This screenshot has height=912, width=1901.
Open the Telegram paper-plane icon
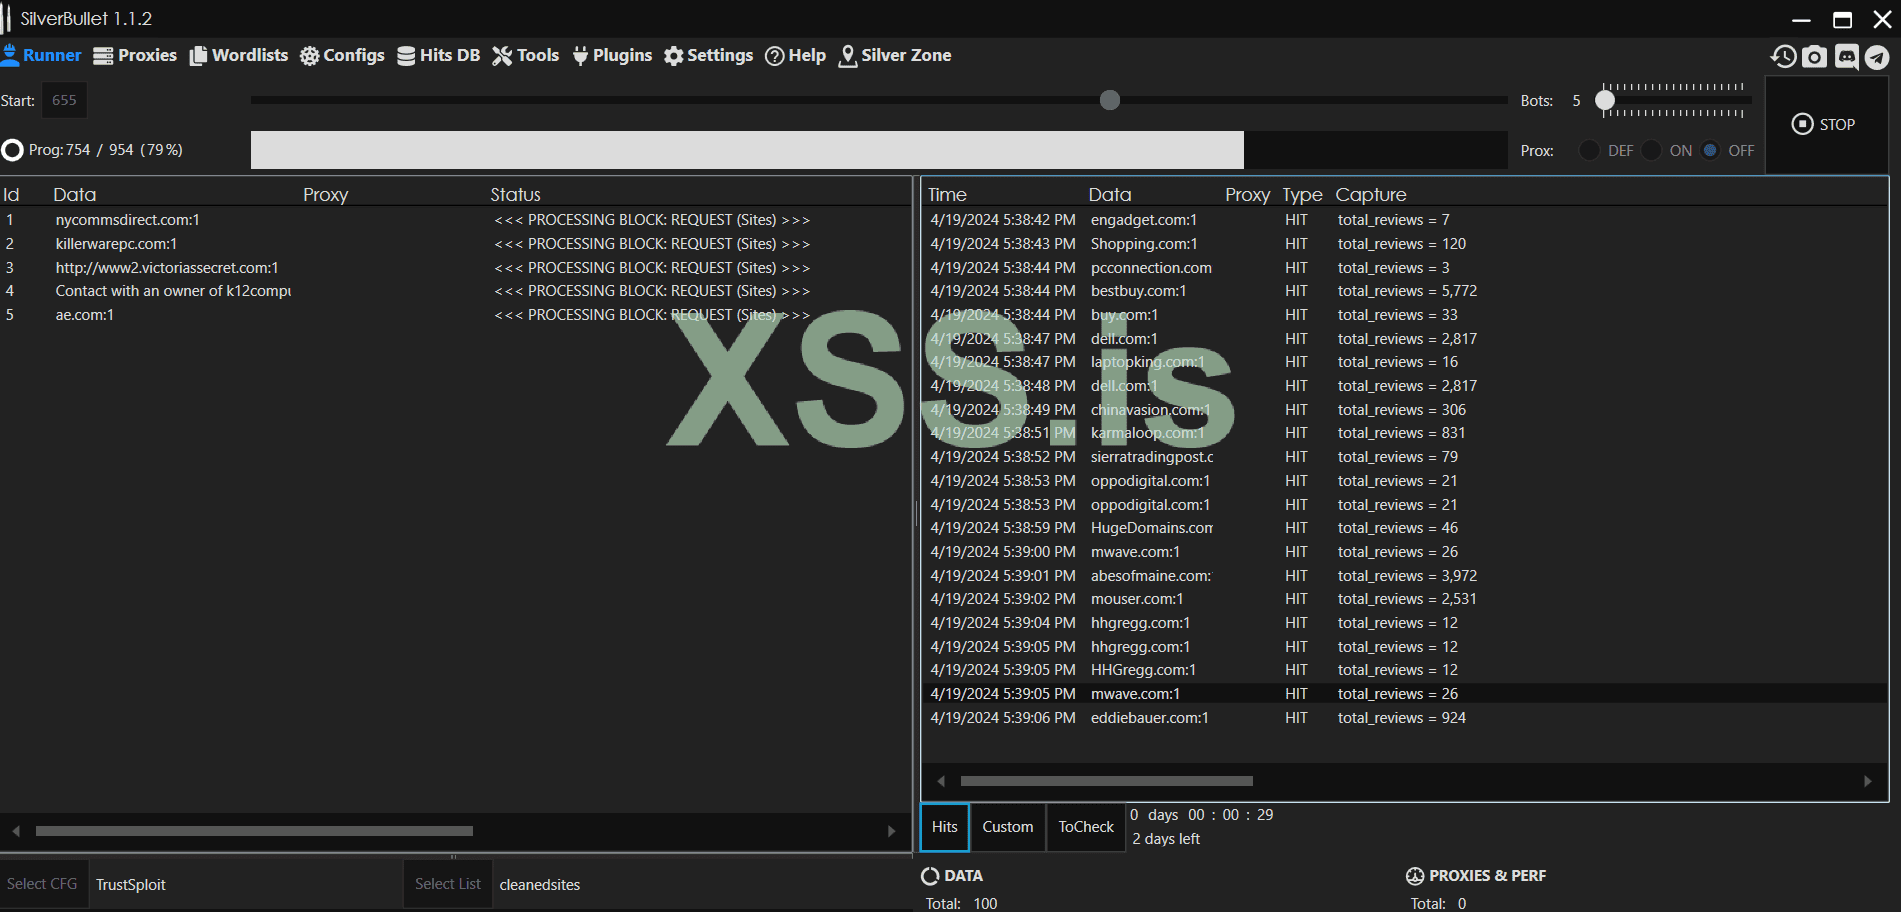pos(1877,57)
